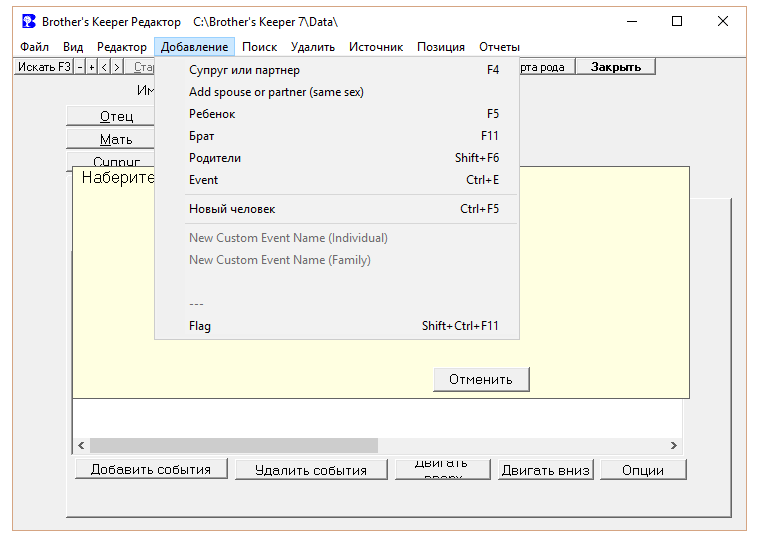Click the minus toolbar button
Viewport: 779px width, 544px height.
click(80, 67)
